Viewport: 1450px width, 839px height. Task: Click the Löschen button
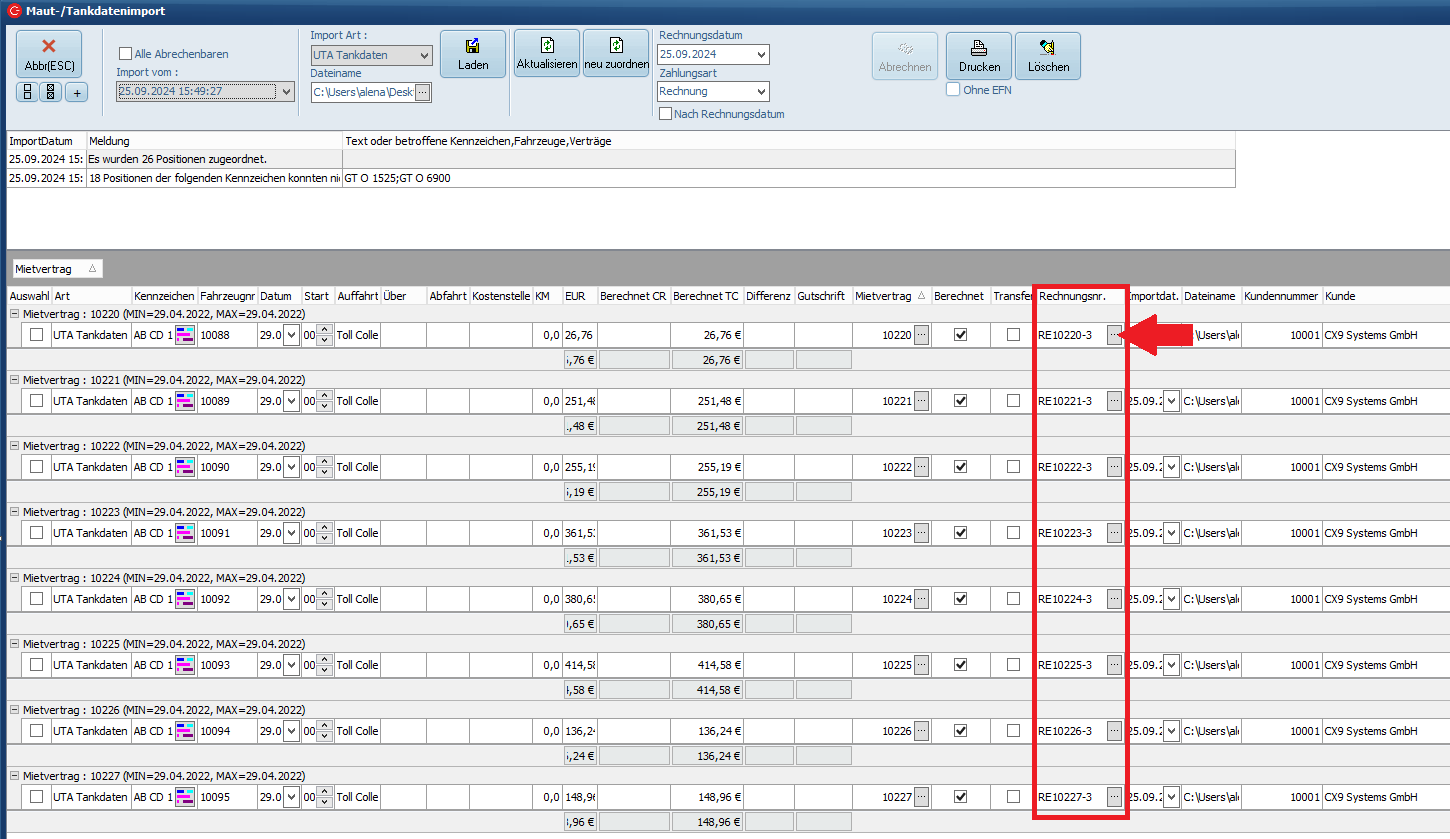click(x=1048, y=56)
